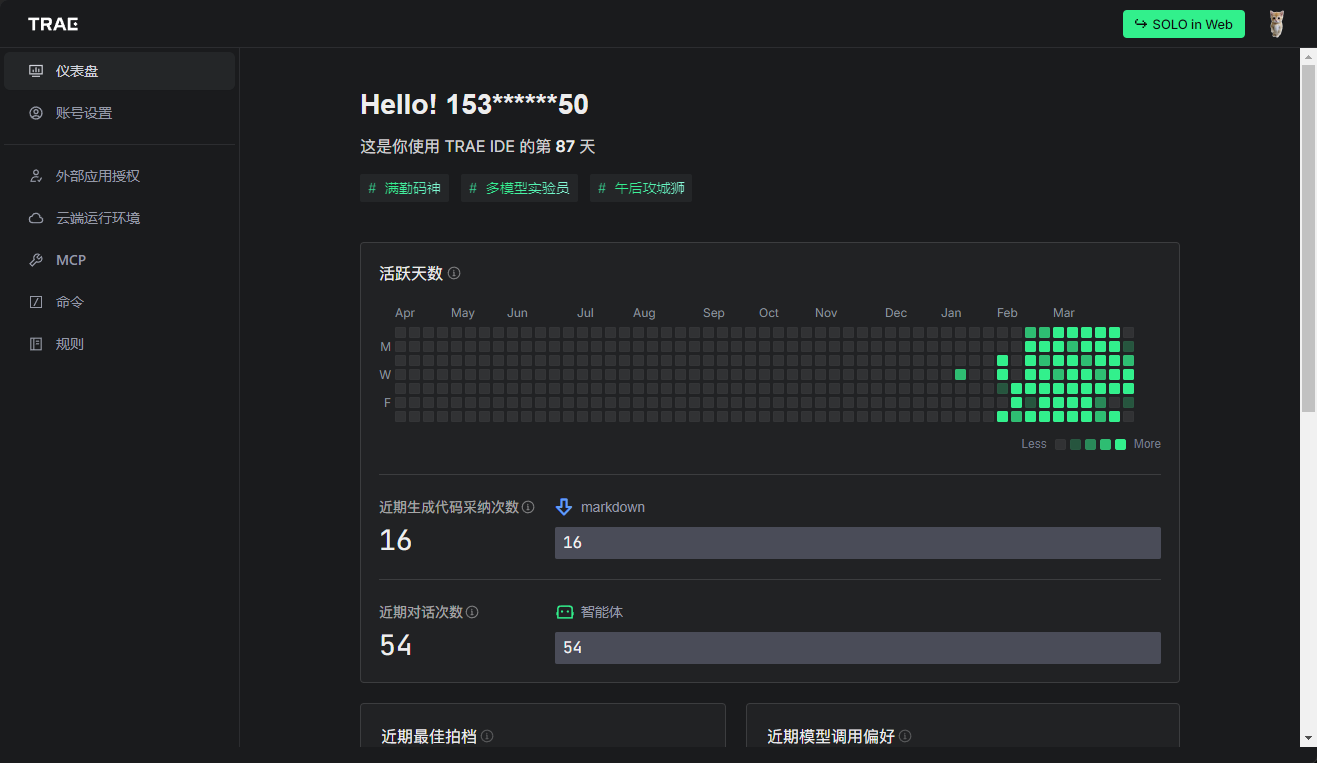Click info icon beside 近期生成代码采纳次数
Screen dimensions: 1317x763
pos(528,507)
